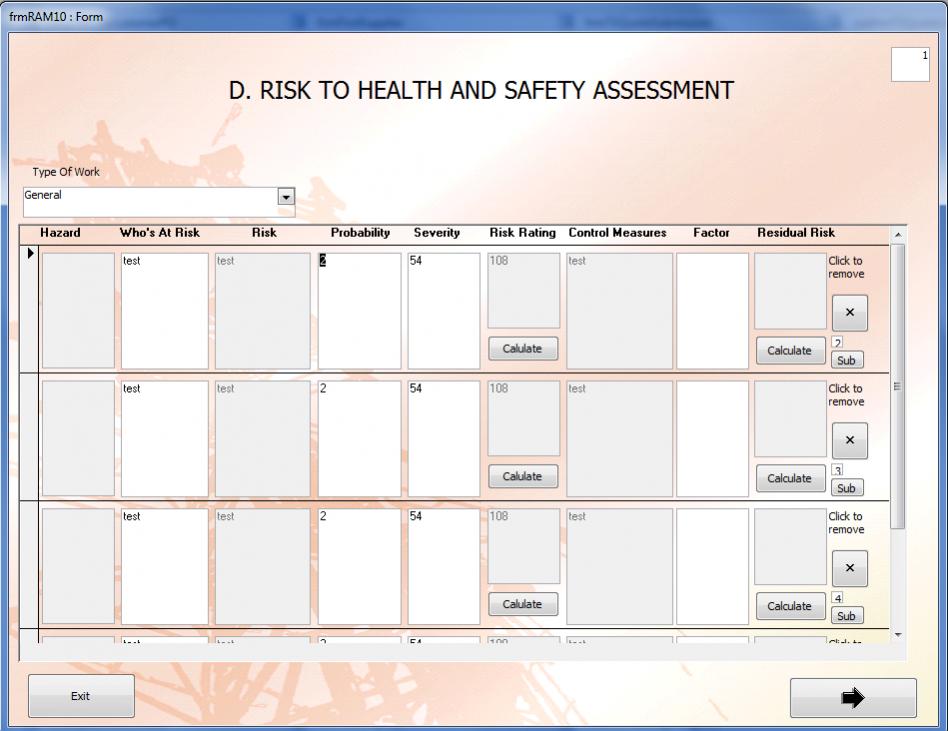Screen dimensions: 948x731
Task: Click the Sub button next to number 3
Action: pos(846,488)
